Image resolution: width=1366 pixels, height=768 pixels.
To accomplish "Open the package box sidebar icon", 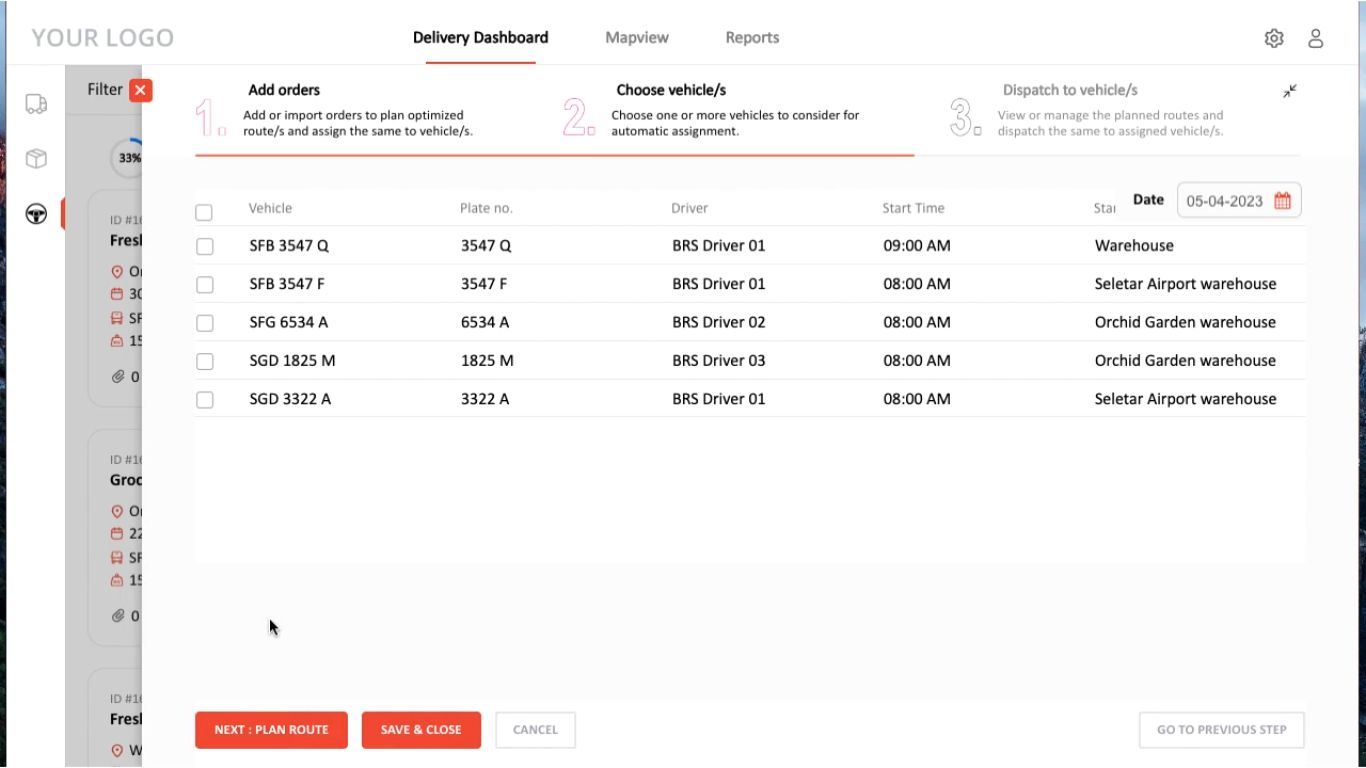I will [x=36, y=159].
